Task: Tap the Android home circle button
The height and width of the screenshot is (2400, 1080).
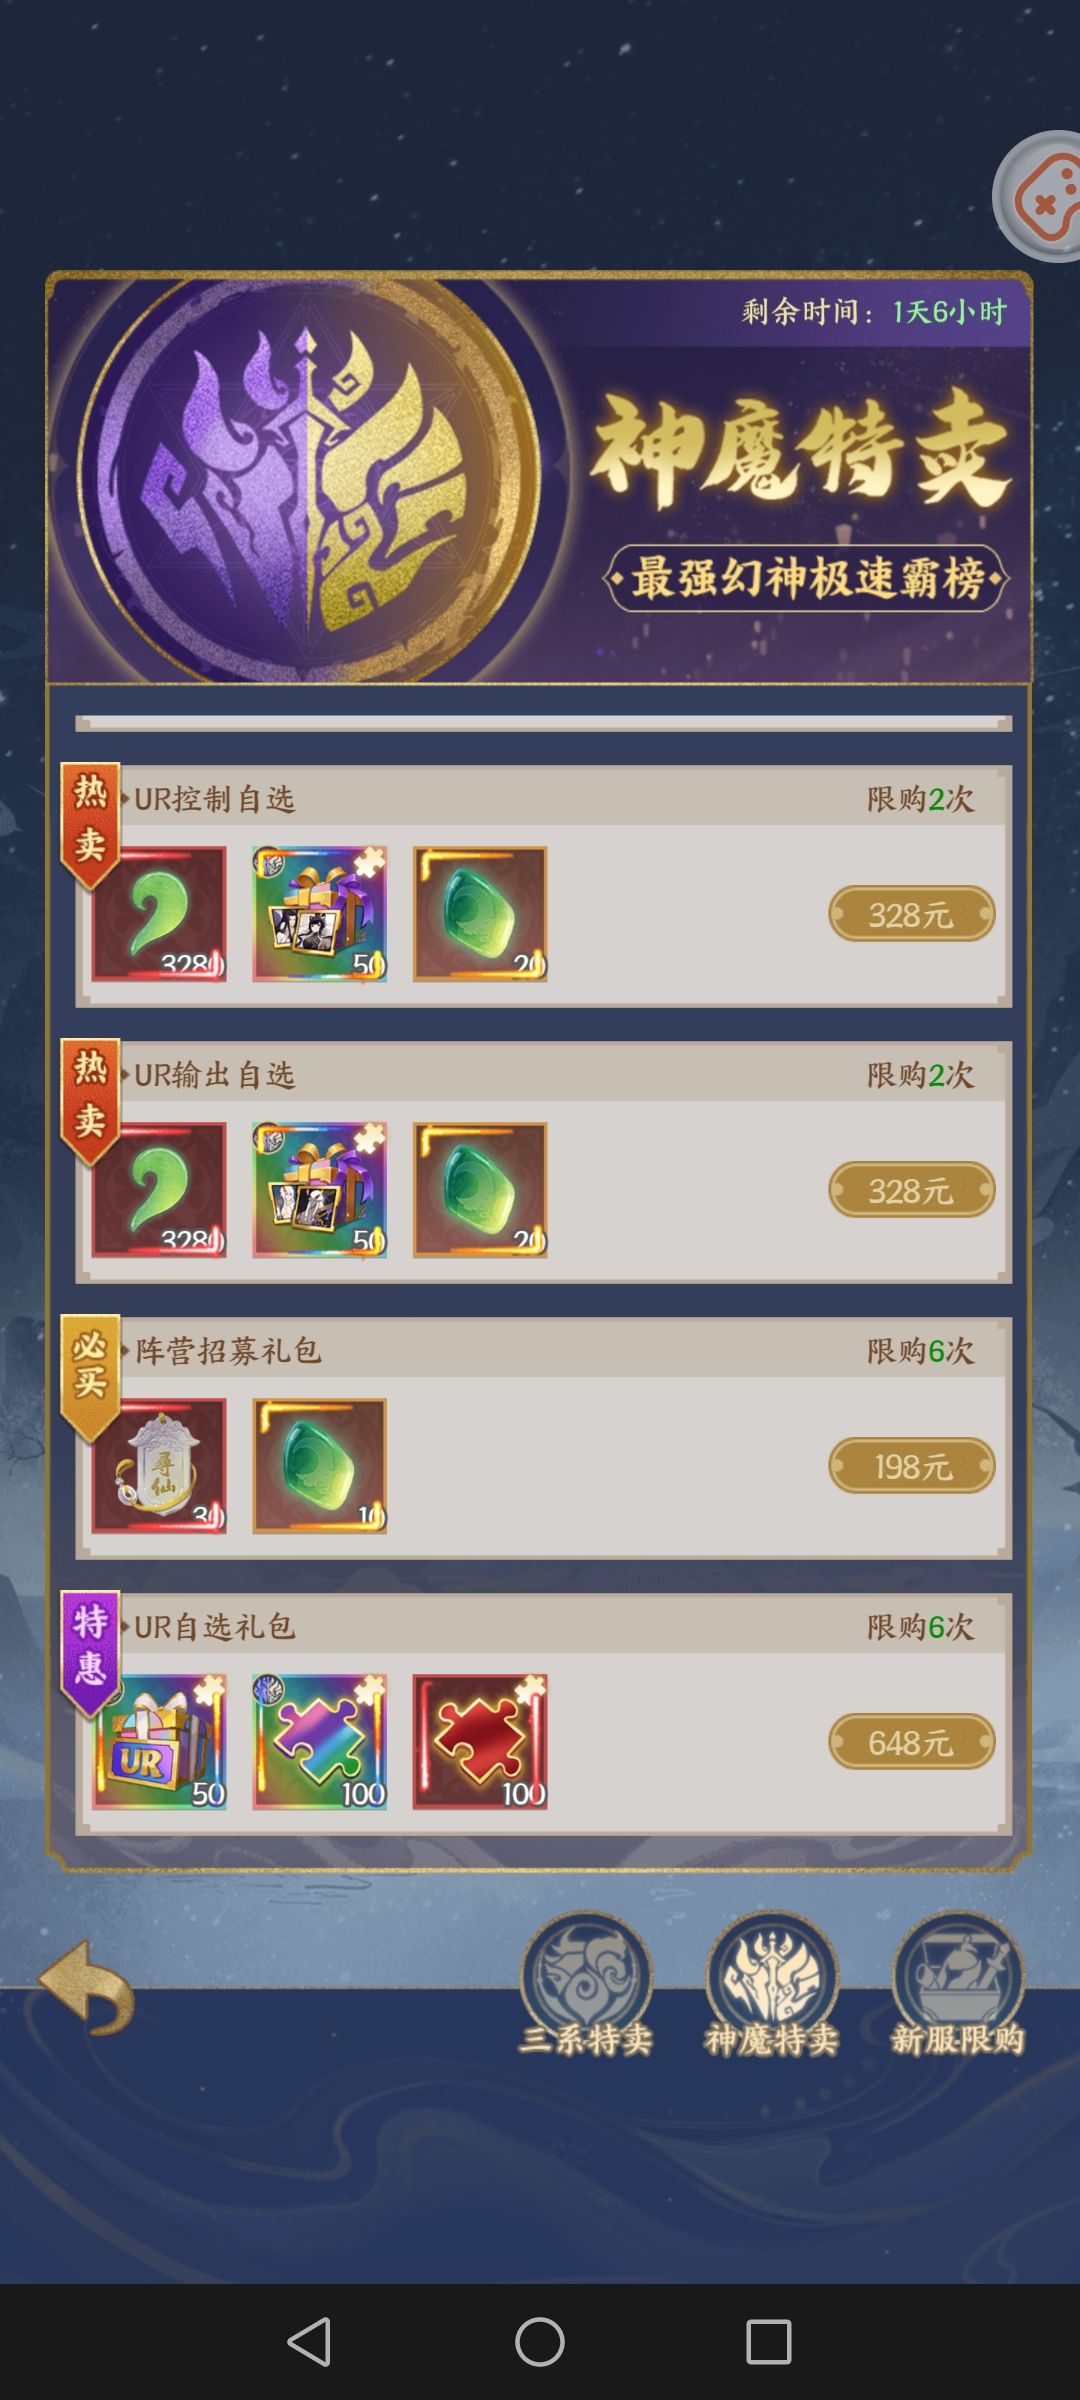Action: coord(540,2342)
